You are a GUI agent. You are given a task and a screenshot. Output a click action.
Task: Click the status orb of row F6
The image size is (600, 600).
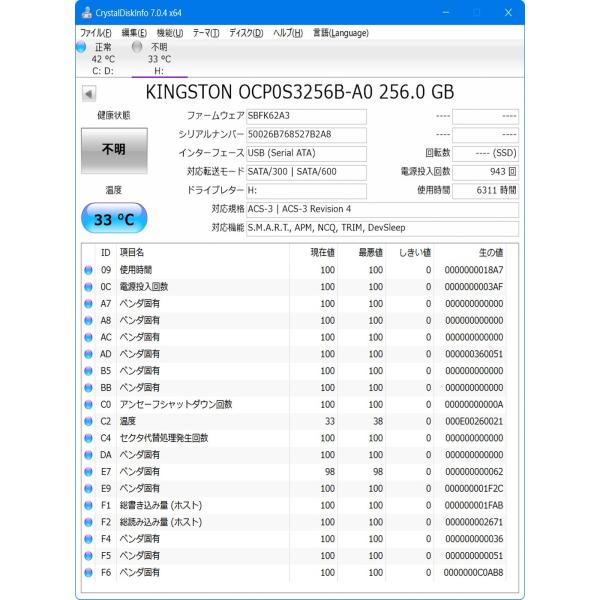click(x=88, y=573)
